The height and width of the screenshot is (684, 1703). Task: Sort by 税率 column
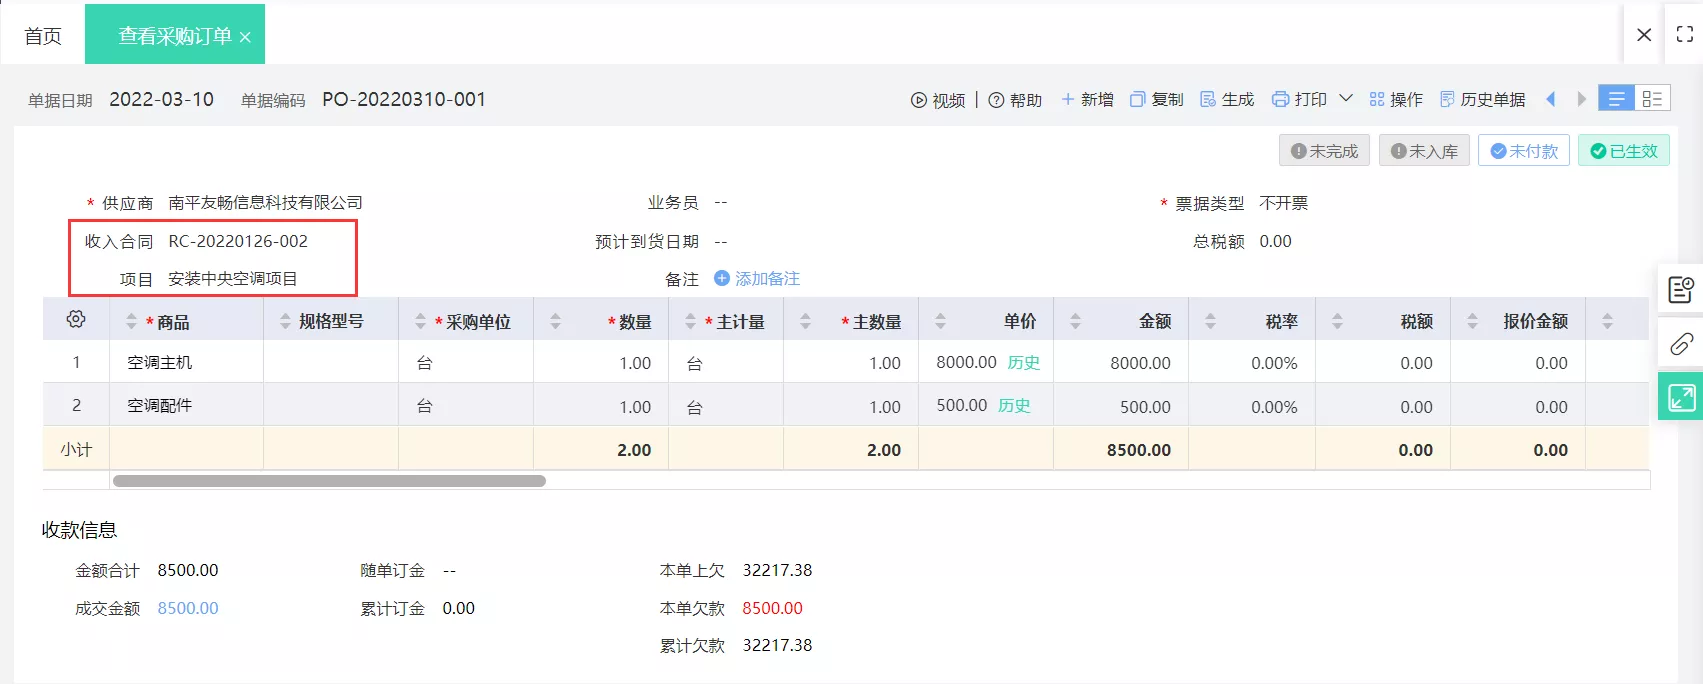coord(1210,321)
